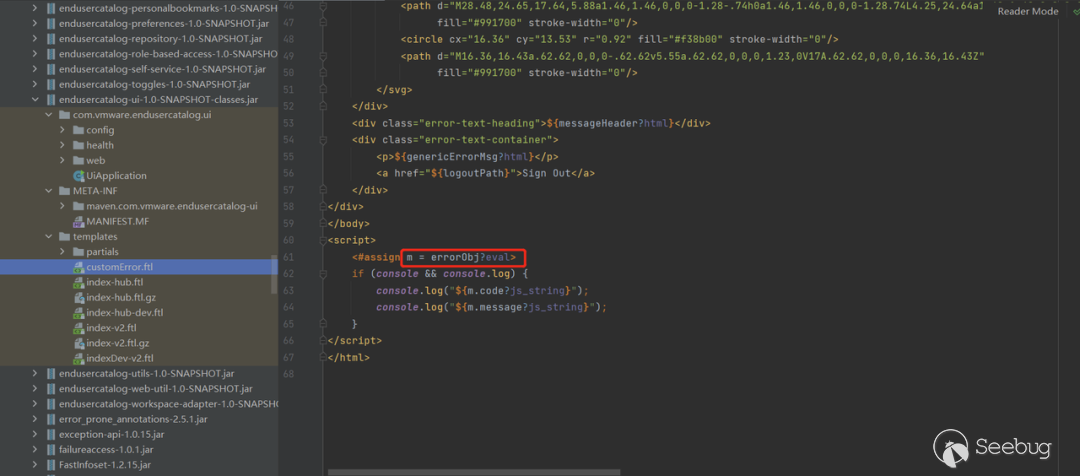Click the UiApplication class icon

click(79, 176)
